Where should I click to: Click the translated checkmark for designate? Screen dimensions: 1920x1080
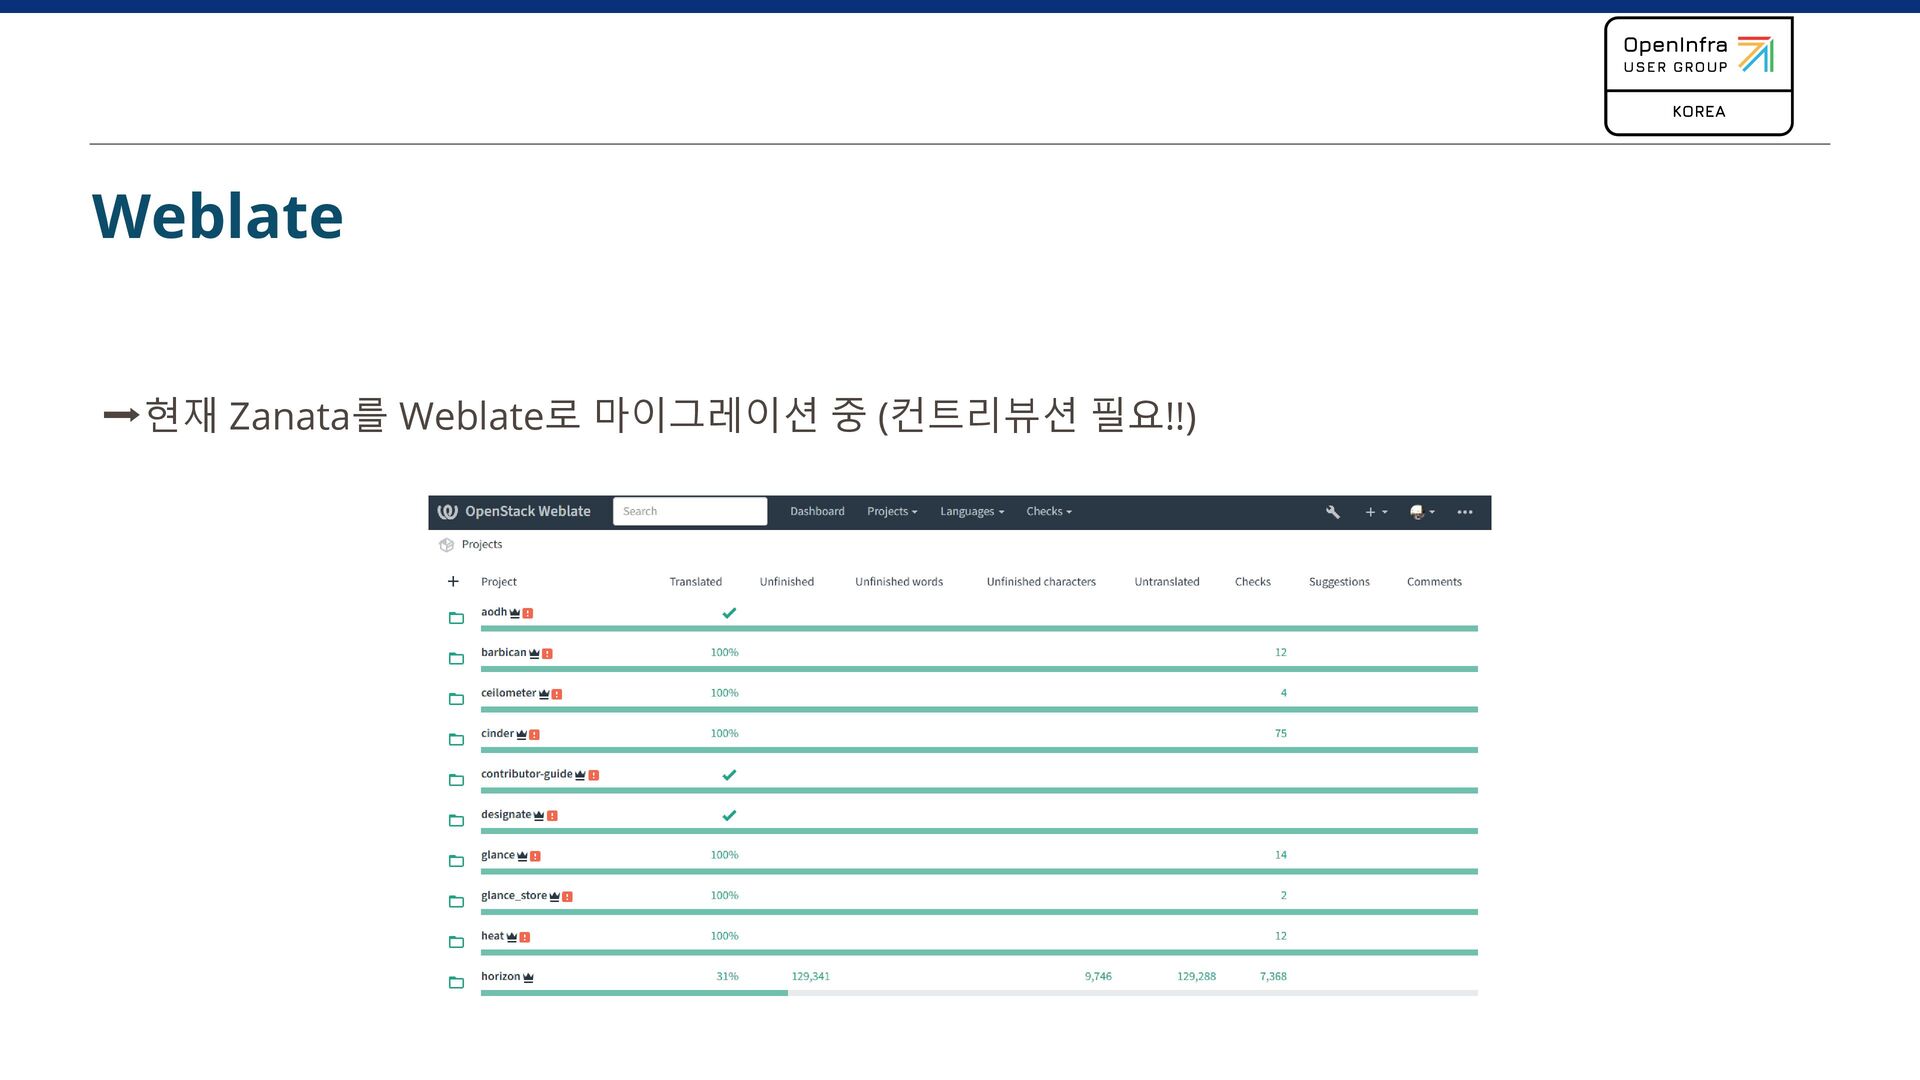tap(729, 815)
